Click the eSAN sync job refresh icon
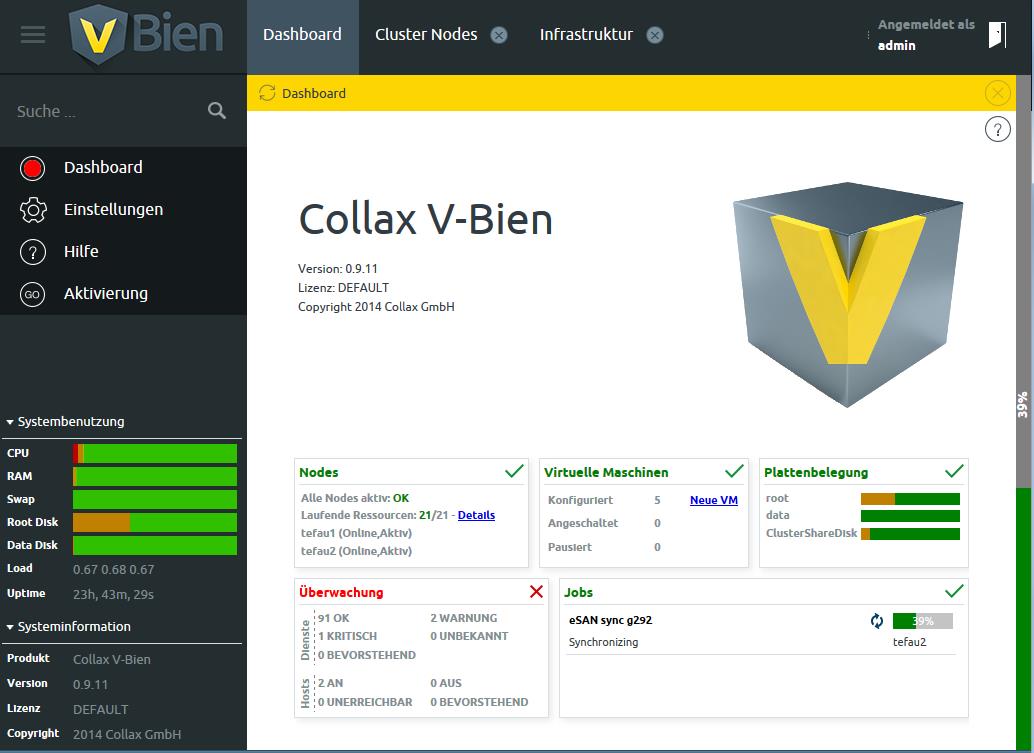The image size is (1034, 753). click(877, 621)
